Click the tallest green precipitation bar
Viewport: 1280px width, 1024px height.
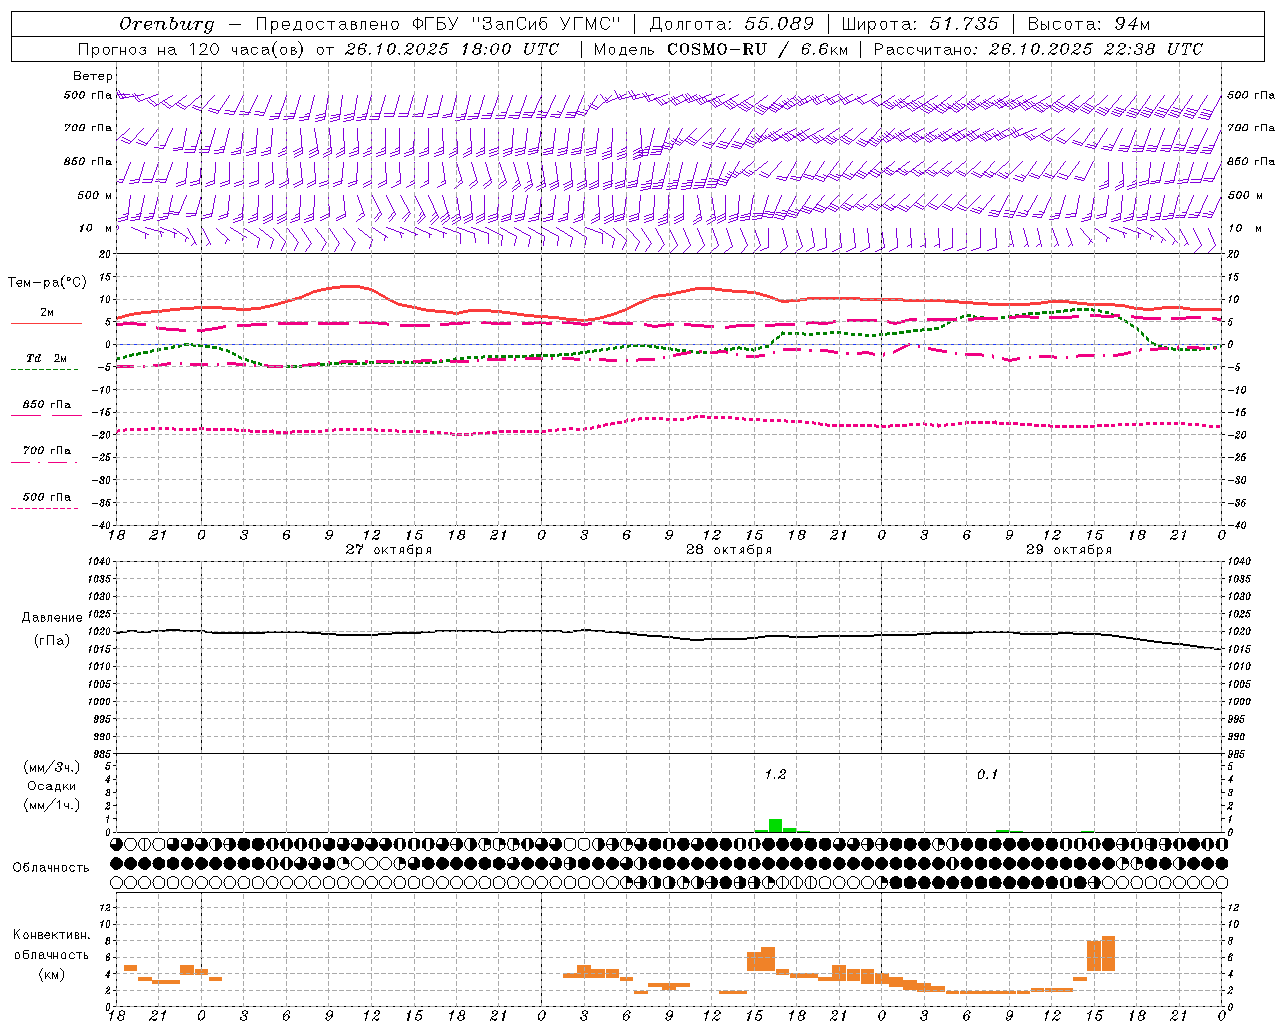click(x=775, y=826)
